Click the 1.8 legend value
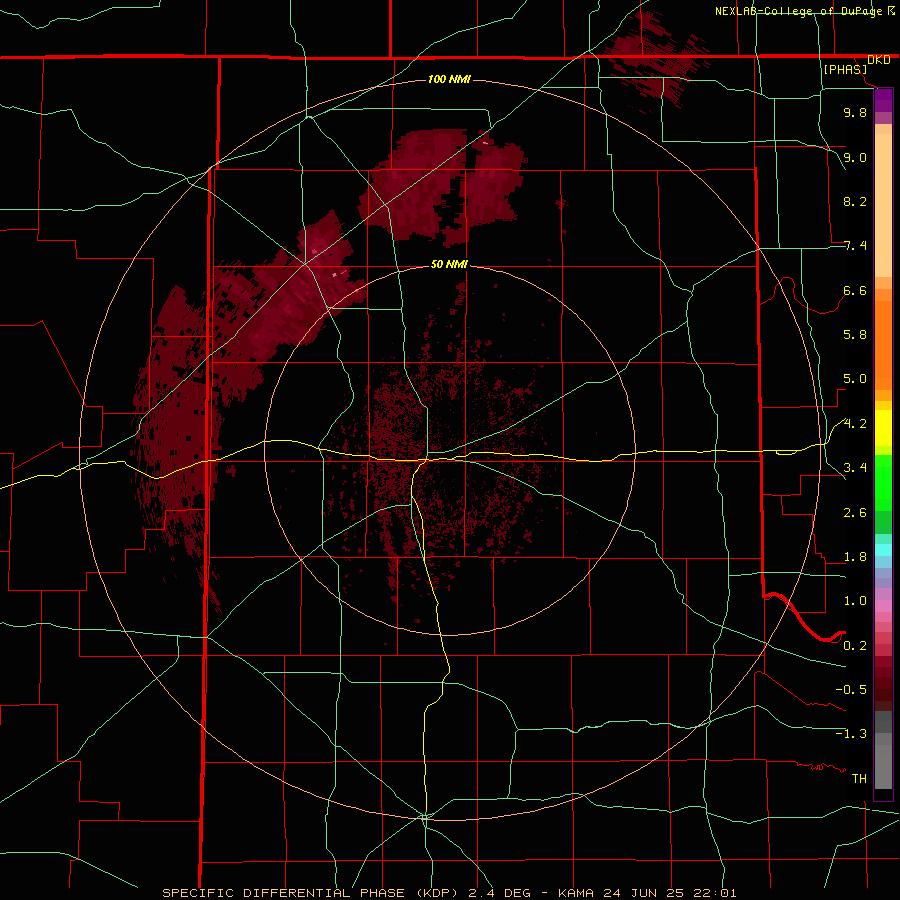 pos(855,557)
